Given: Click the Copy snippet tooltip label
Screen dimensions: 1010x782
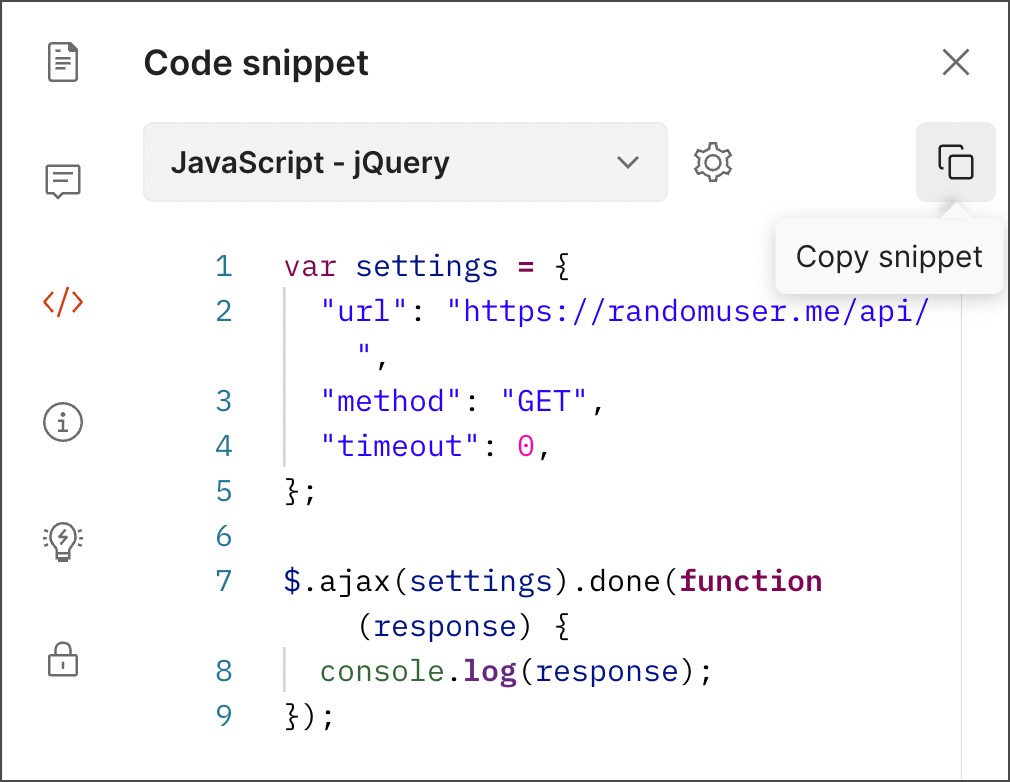Looking at the screenshot, I should coord(888,257).
